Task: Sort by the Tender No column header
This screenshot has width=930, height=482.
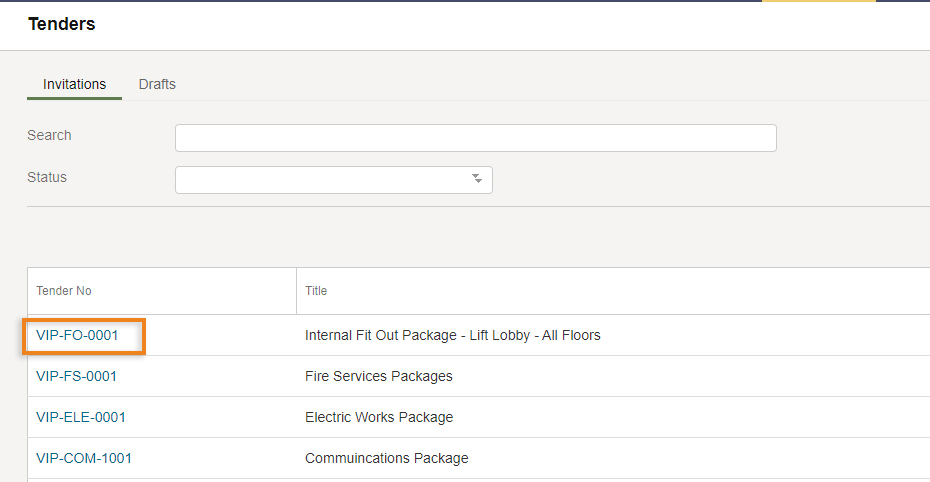Action: click(63, 291)
